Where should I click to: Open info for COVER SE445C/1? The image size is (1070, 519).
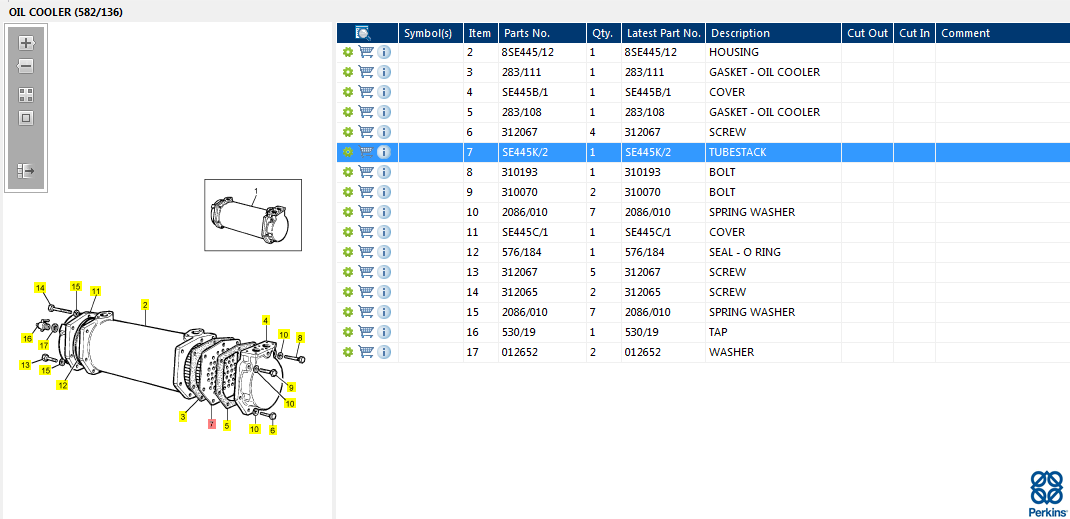(384, 233)
